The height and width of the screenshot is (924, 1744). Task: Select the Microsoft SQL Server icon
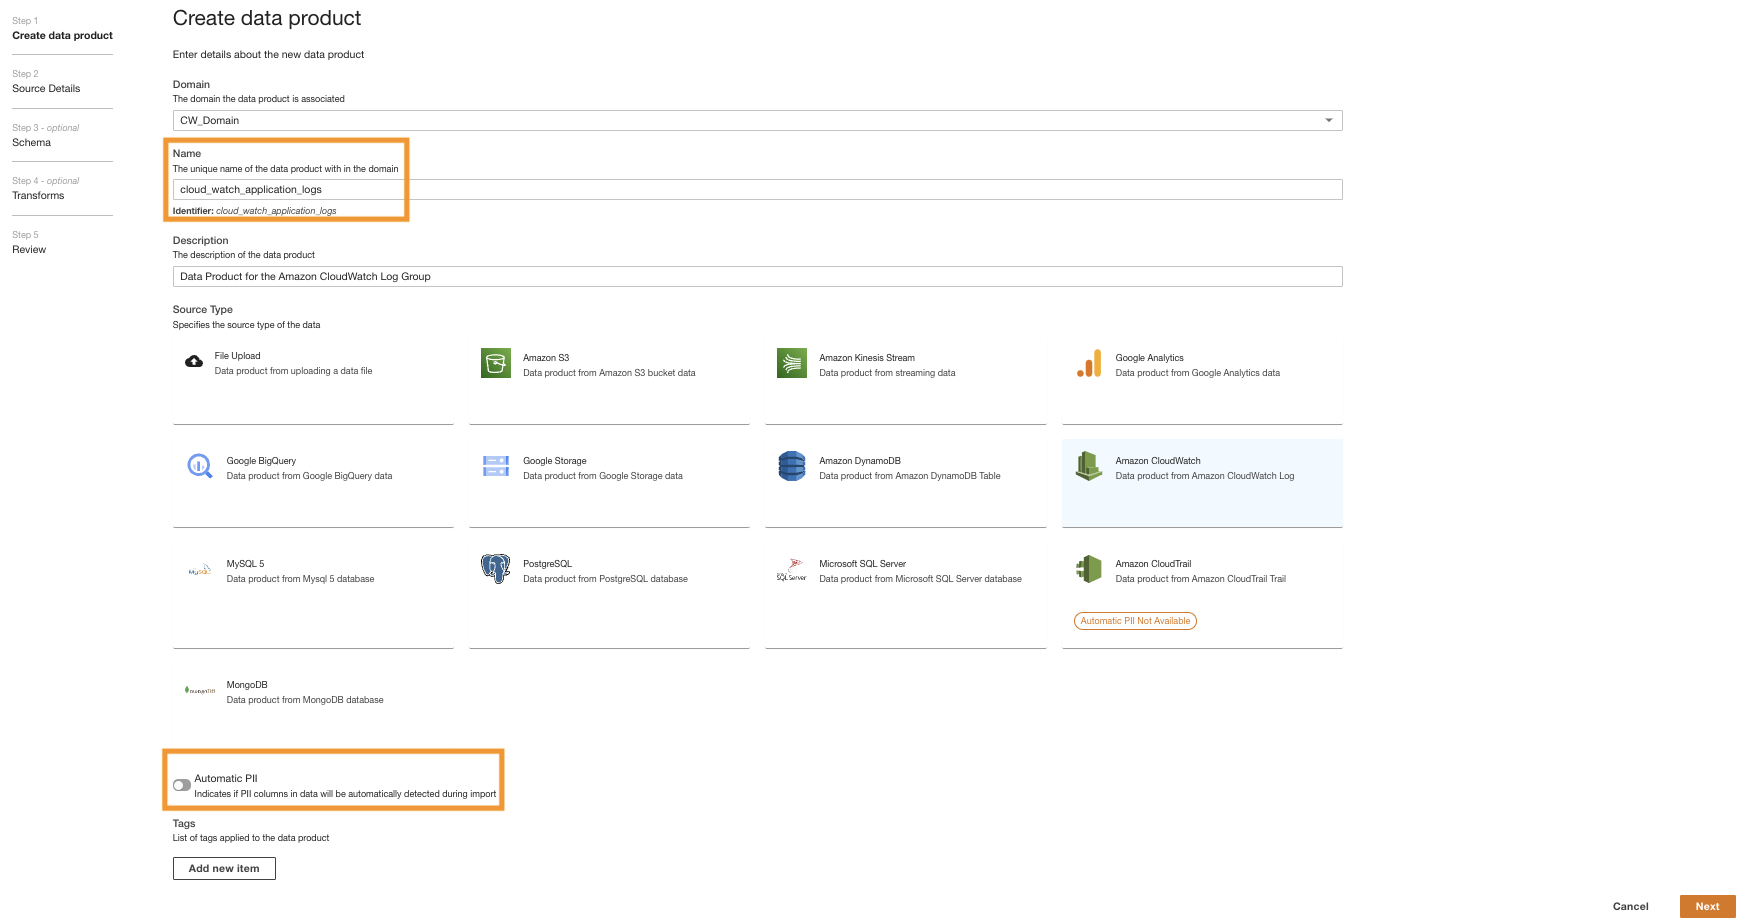(792, 570)
